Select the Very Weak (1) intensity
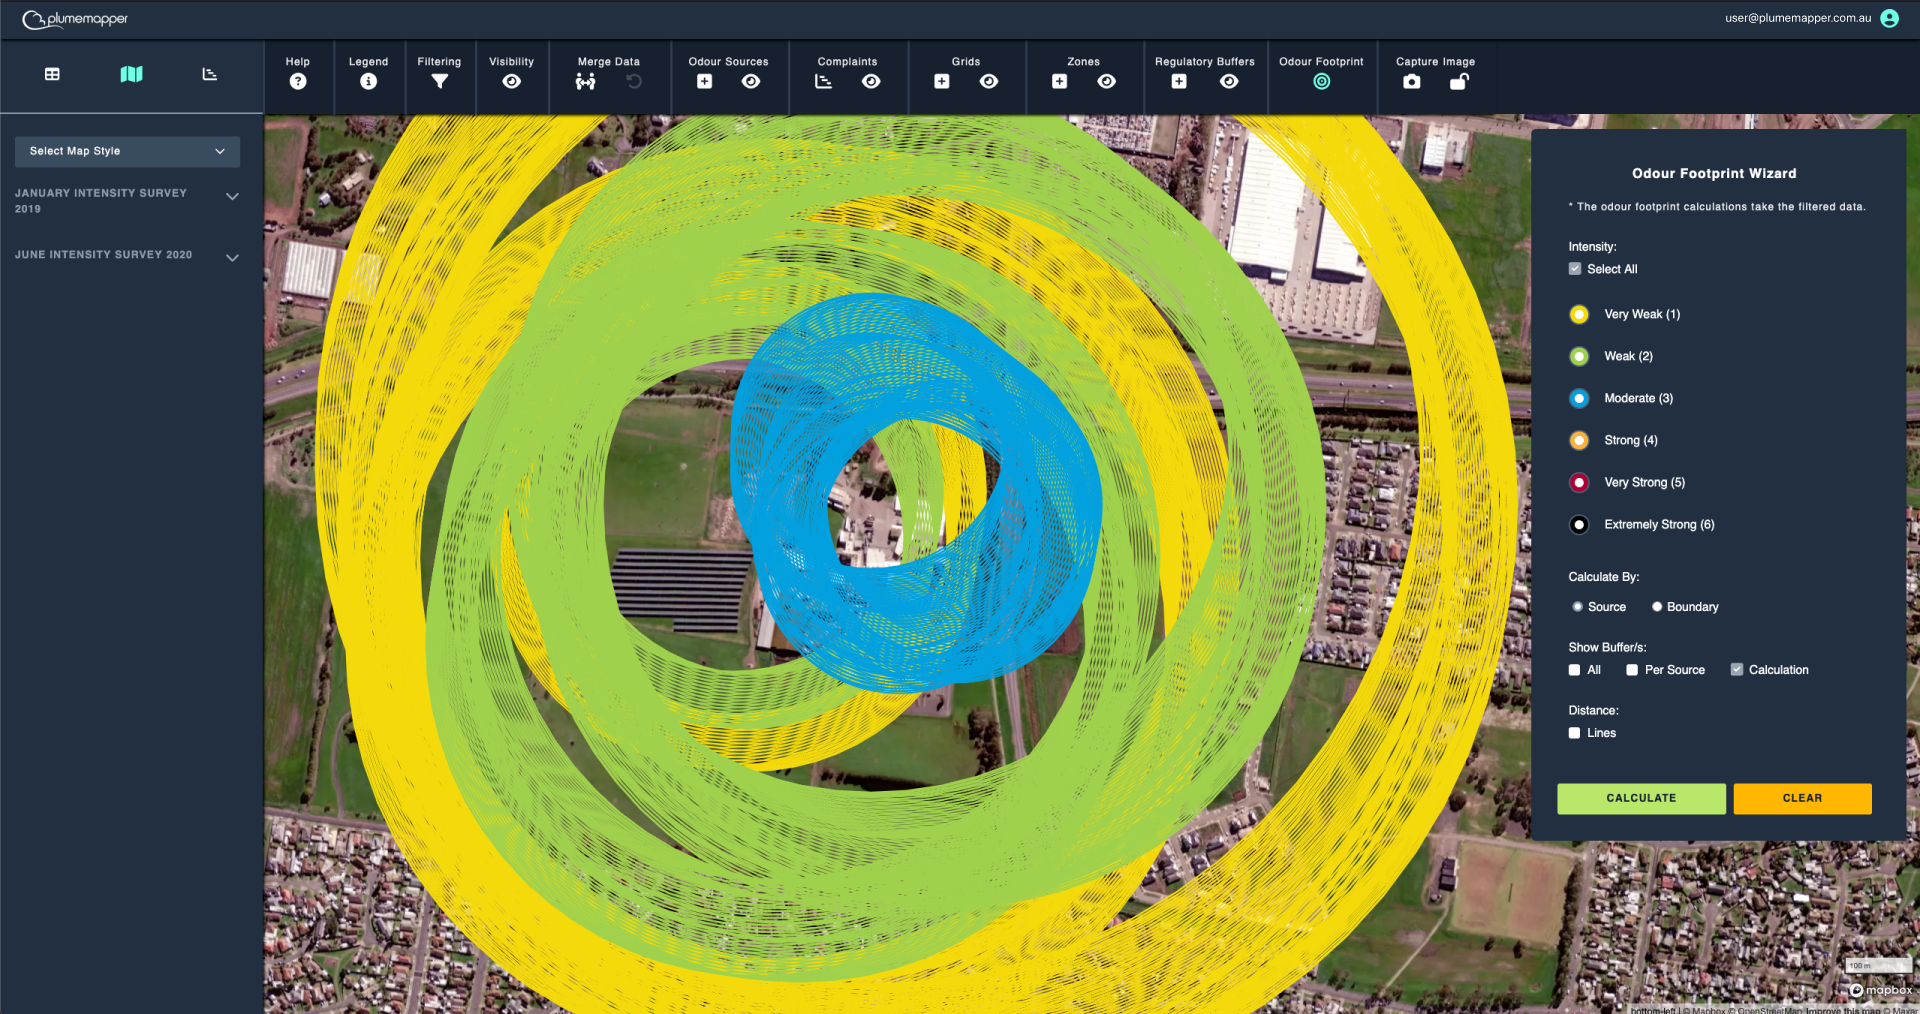The height and width of the screenshot is (1014, 1920). pos(1579,314)
